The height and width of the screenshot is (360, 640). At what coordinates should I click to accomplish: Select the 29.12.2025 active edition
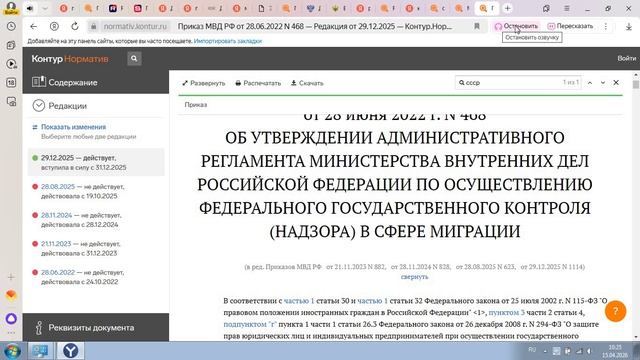[x=96, y=162]
